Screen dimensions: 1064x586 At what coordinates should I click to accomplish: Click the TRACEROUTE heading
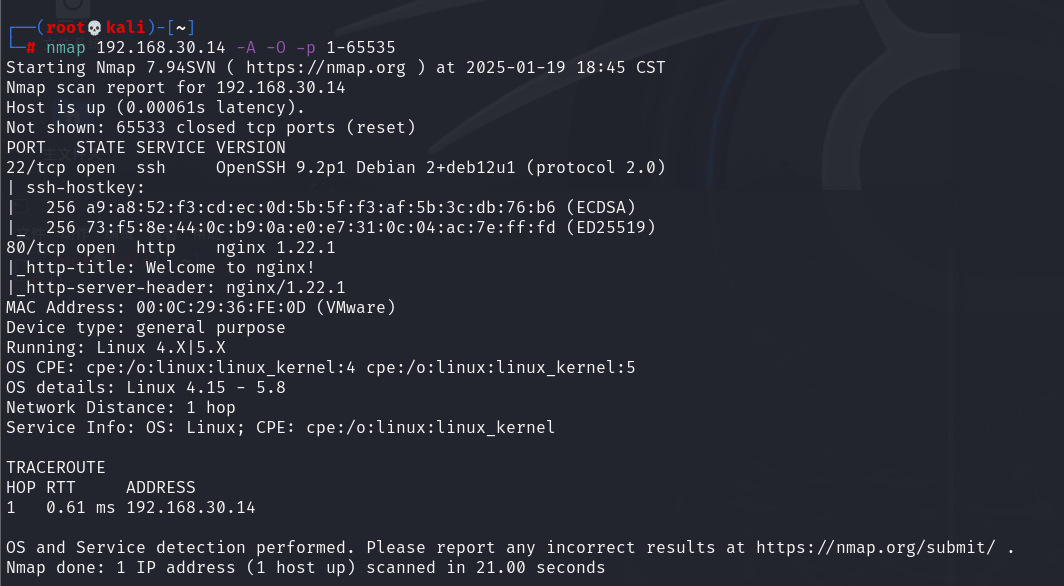coord(56,467)
